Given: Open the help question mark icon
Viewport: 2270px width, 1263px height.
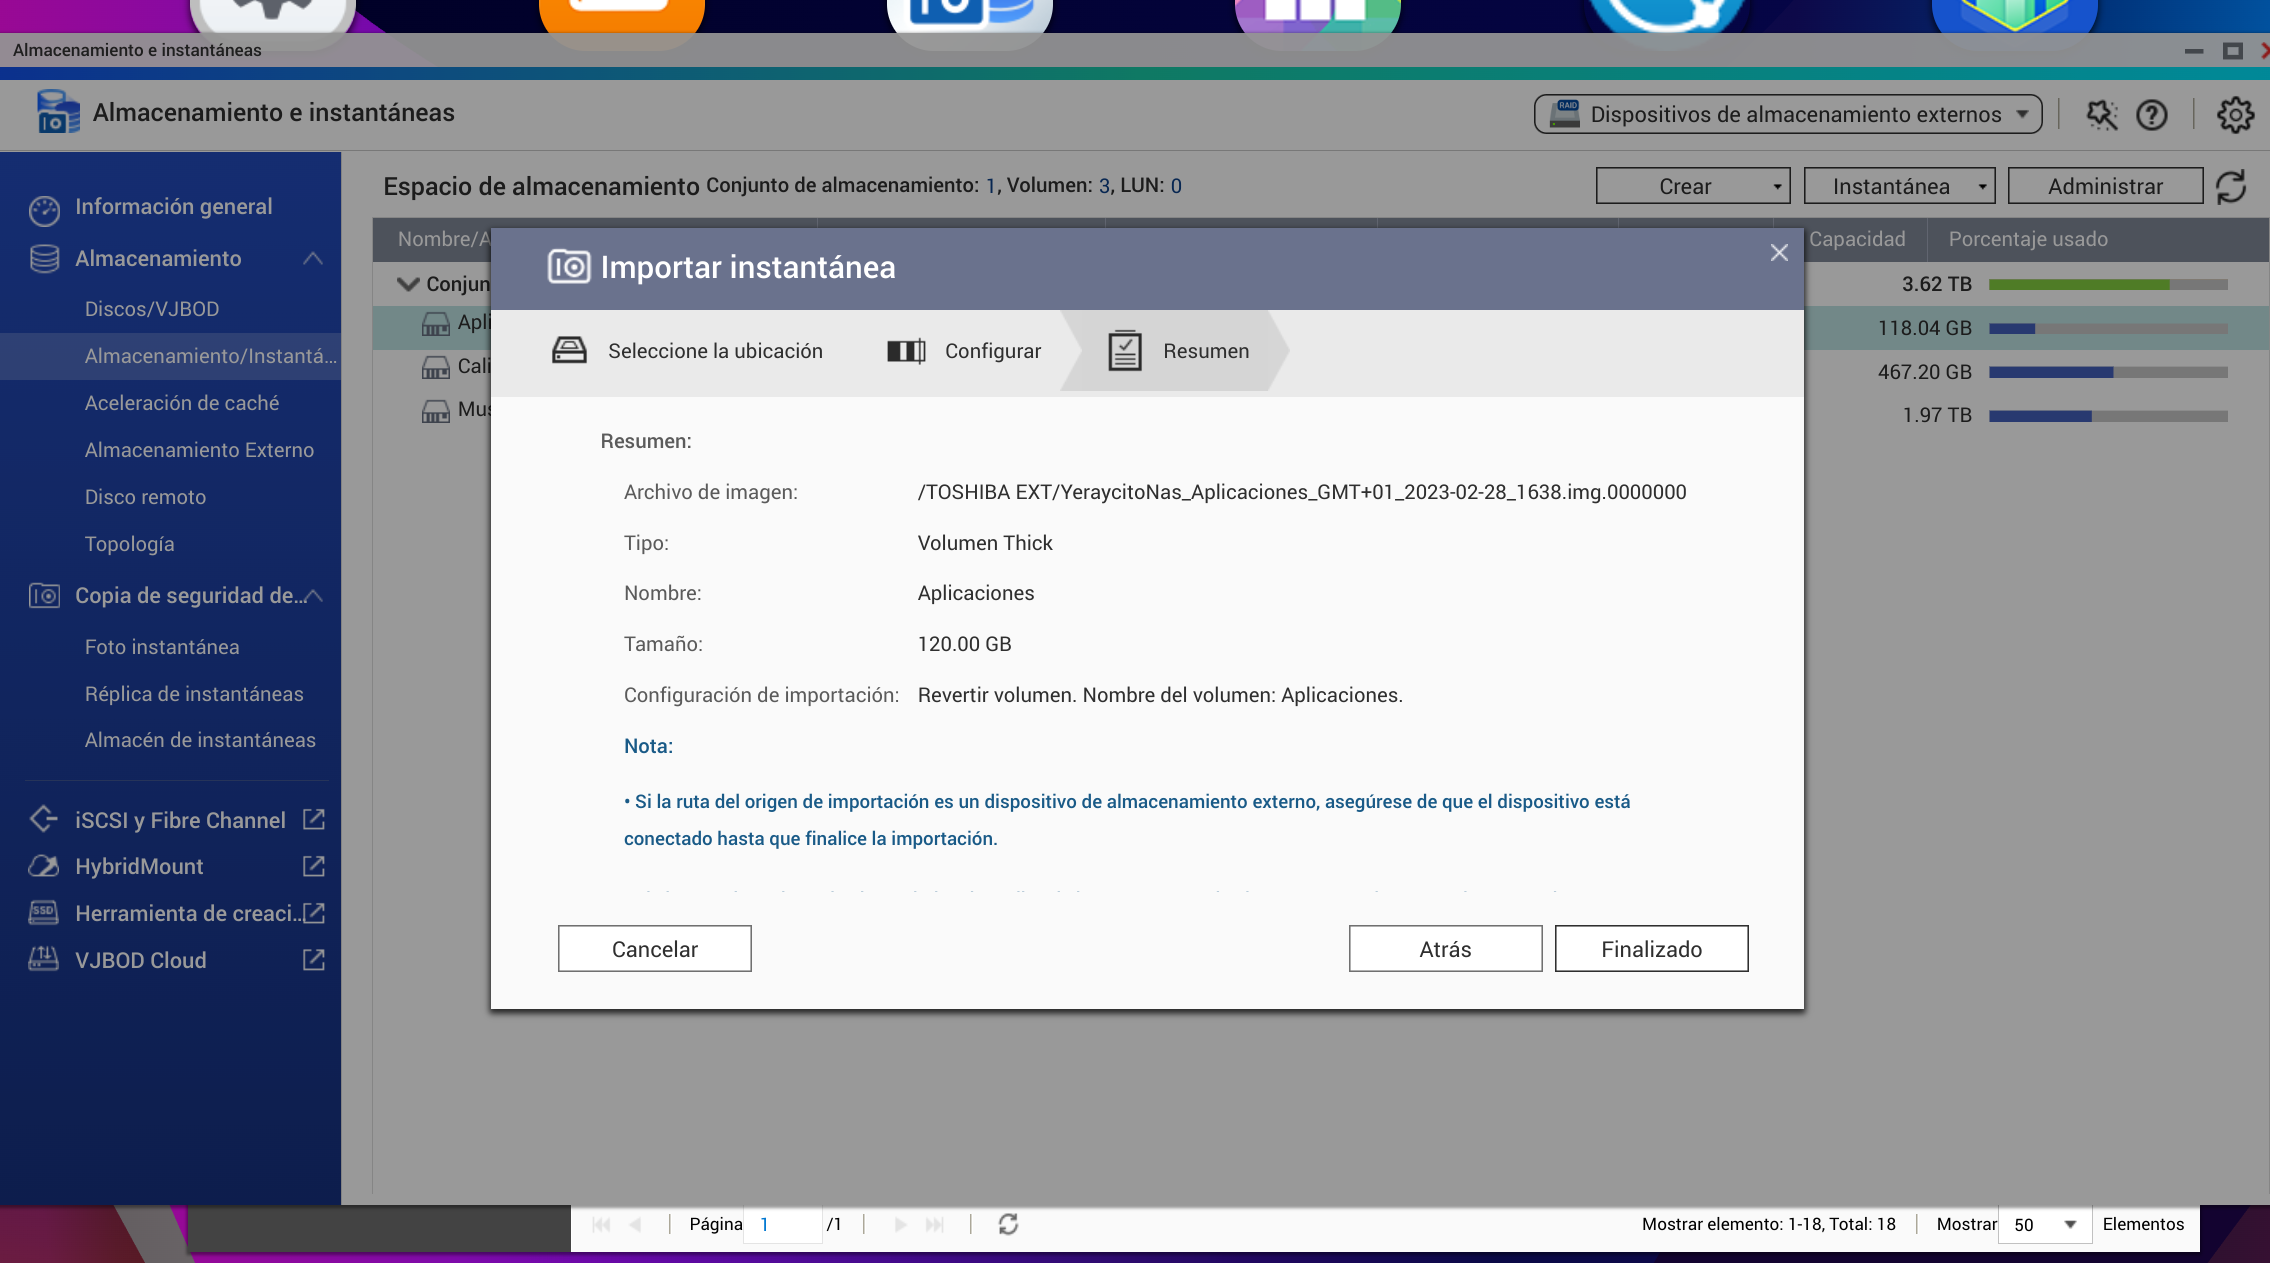Looking at the screenshot, I should (2151, 115).
